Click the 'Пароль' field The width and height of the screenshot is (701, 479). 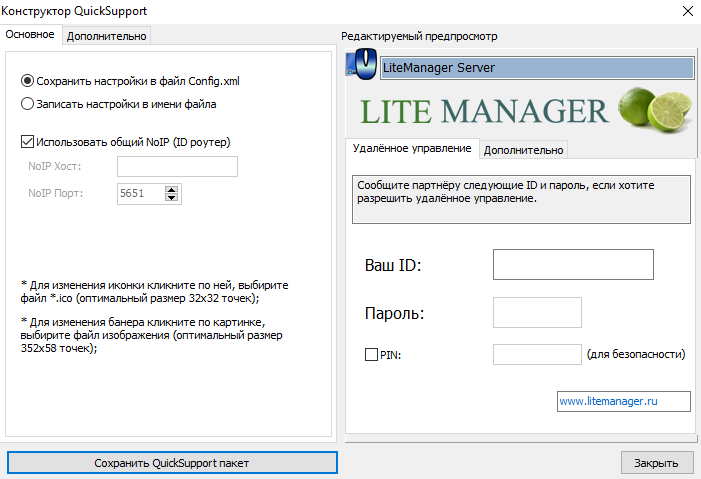[537, 312]
